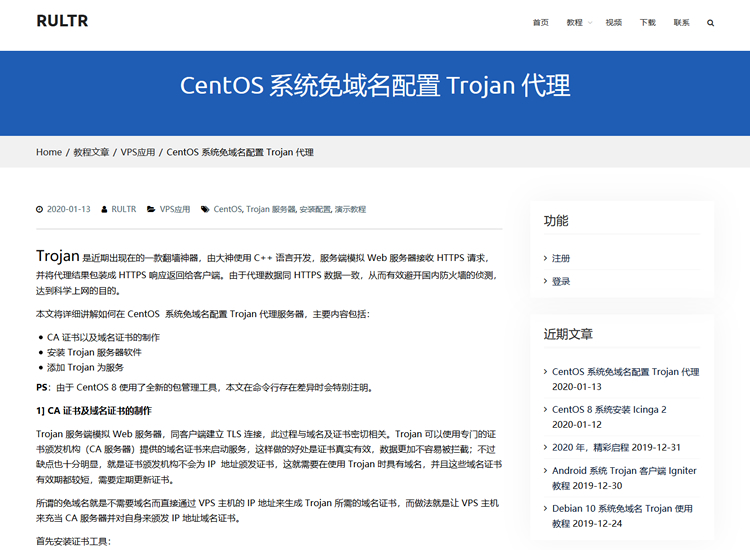Click list item 安装 Trojan 服务器软件
Viewport: 750px width, 550px height.
pyautogui.click(x=94, y=352)
